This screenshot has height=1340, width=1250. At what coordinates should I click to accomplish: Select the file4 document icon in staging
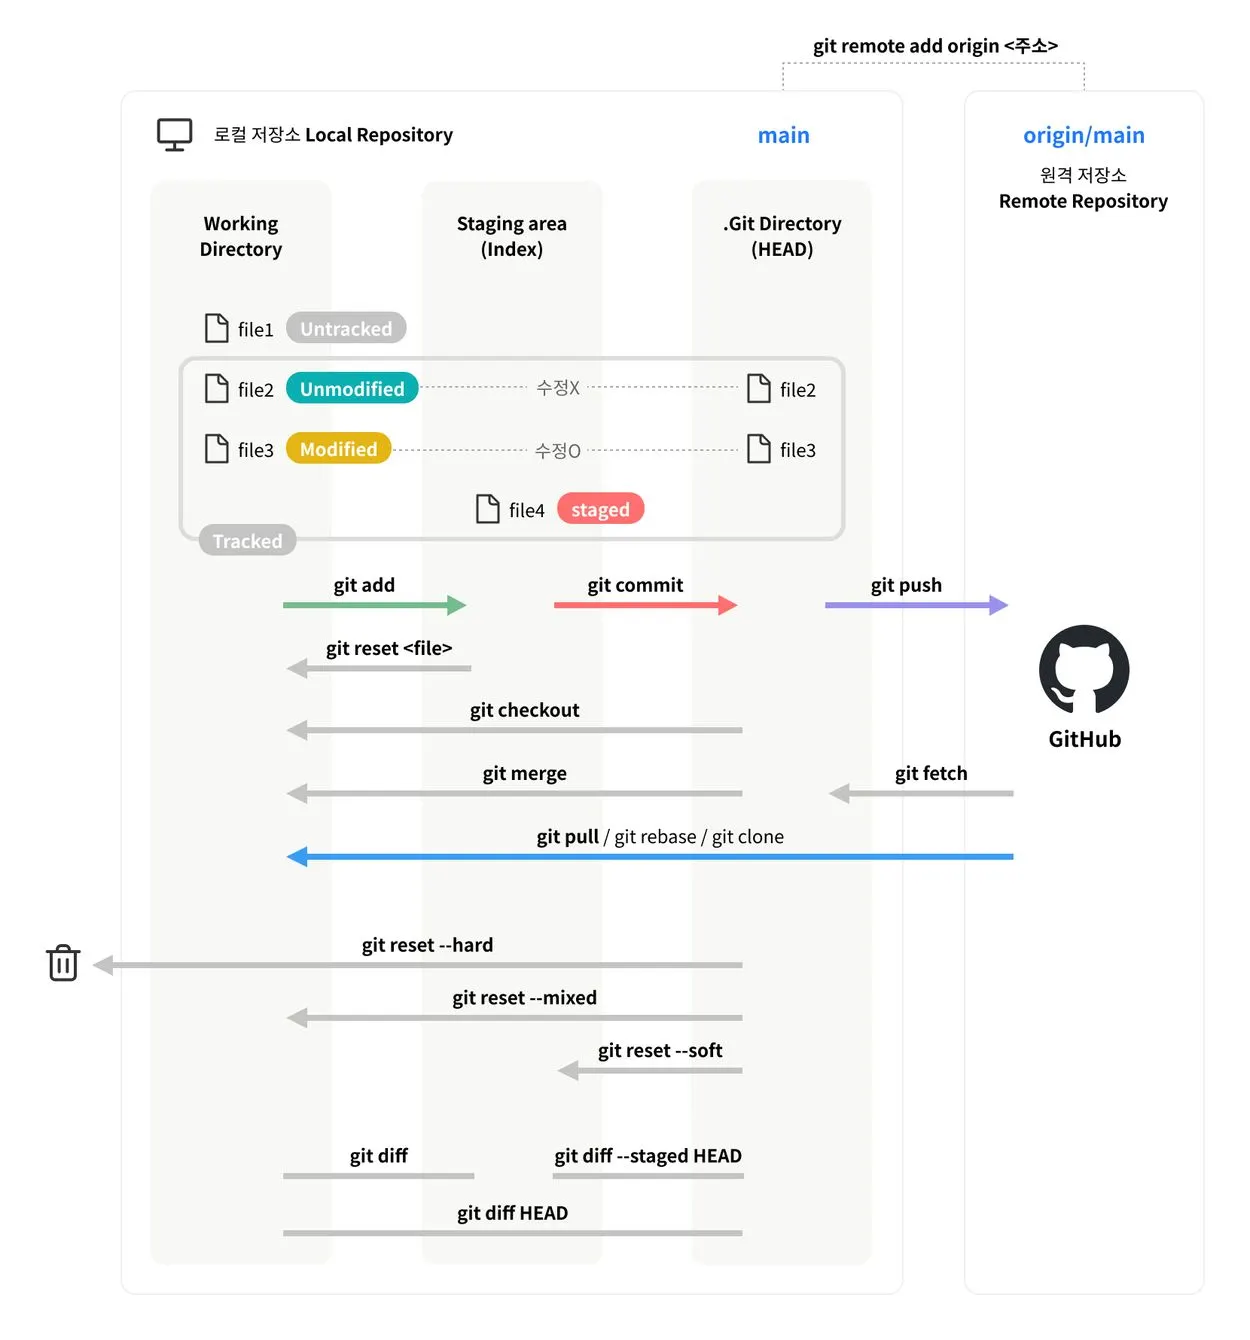coord(487,509)
